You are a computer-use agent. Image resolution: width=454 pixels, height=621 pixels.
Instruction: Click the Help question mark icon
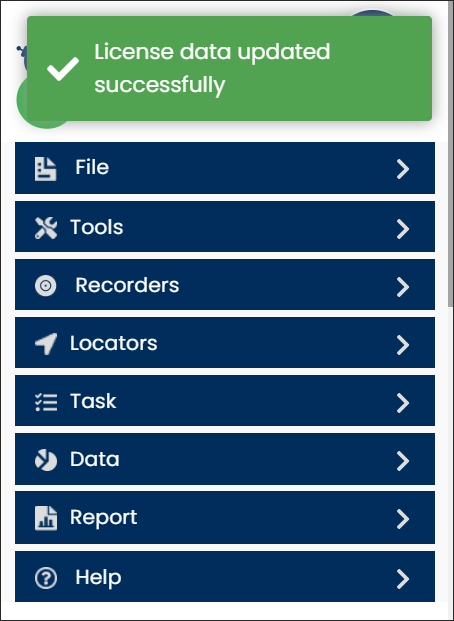pyautogui.click(x=46, y=578)
